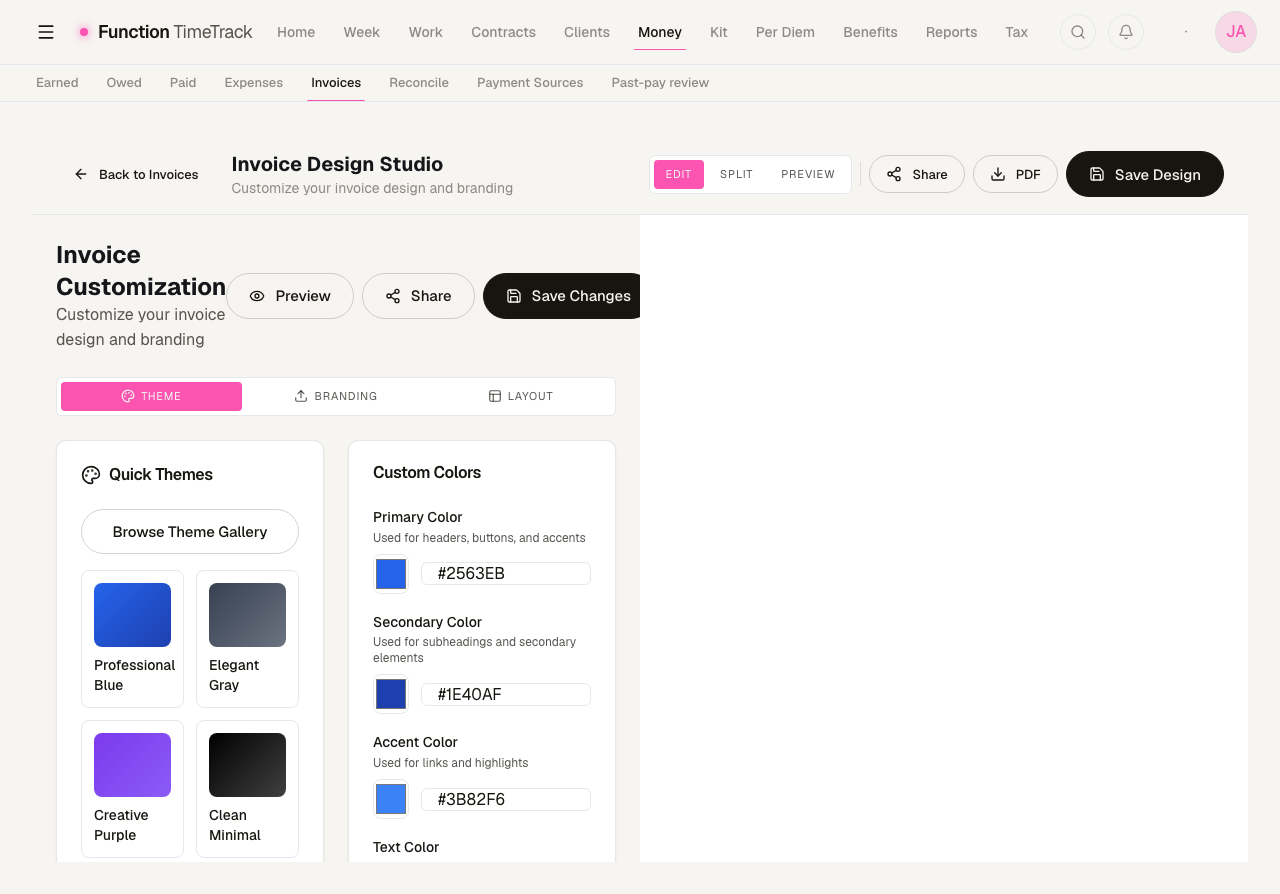Click the #3B82F6 hex input field
The height and width of the screenshot is (894, 1280).
tap(506, 799)
